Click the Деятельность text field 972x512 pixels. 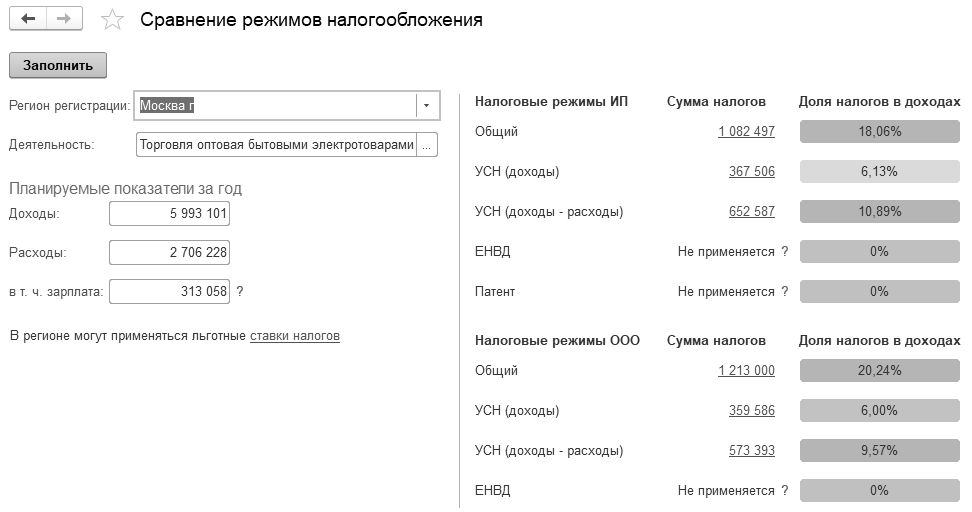click(276, 145)
